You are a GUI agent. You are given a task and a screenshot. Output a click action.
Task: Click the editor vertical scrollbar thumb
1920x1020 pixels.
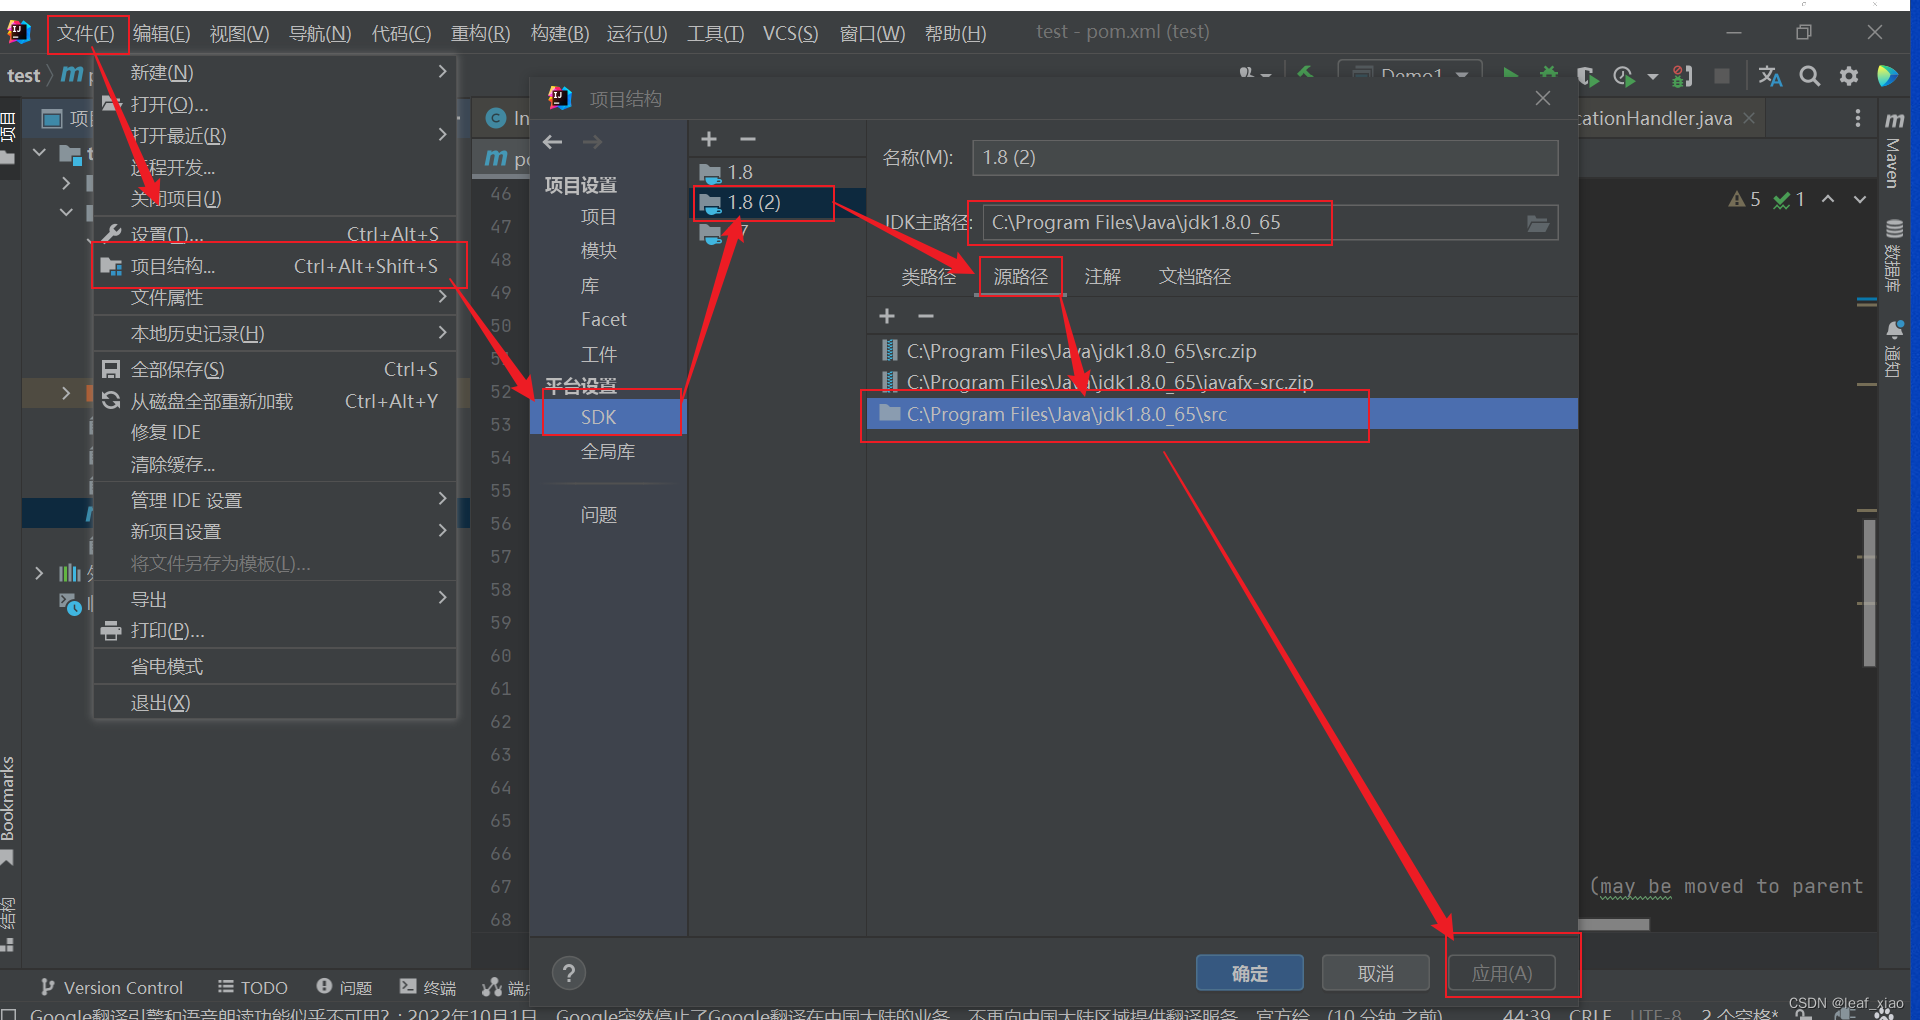[1868, 592]
